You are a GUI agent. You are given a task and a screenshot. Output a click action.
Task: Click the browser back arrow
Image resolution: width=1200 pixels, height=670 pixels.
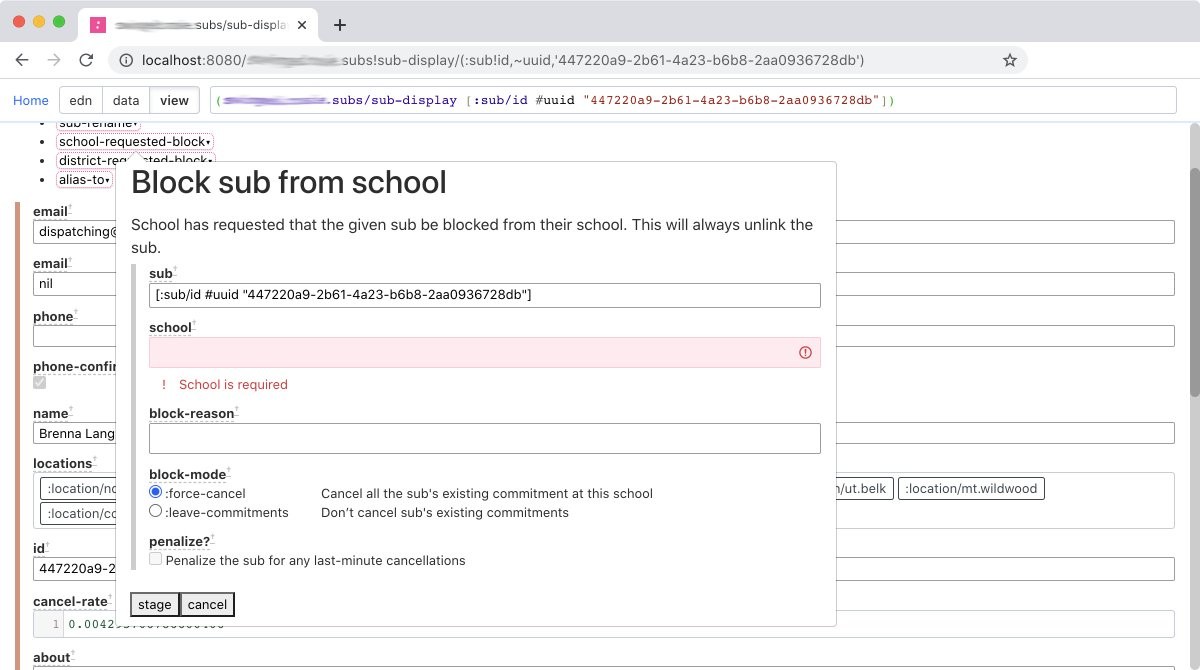pyautogui.click(x=22, y=60)
